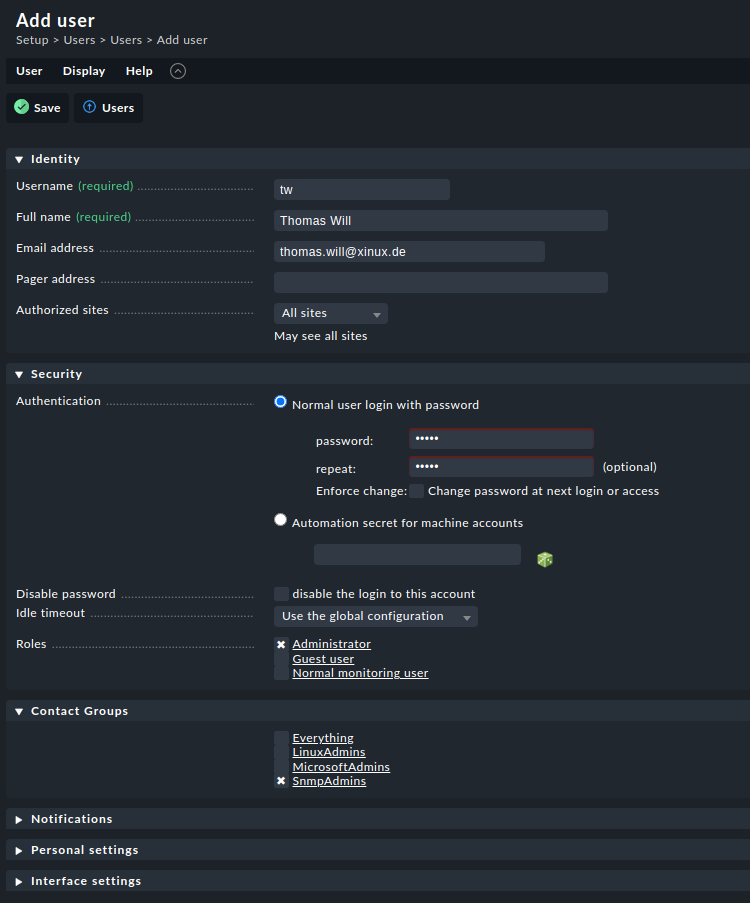The width and height of the screenshot is (750, 903).
Task: Open the Help menu
Action: point(139,71)
